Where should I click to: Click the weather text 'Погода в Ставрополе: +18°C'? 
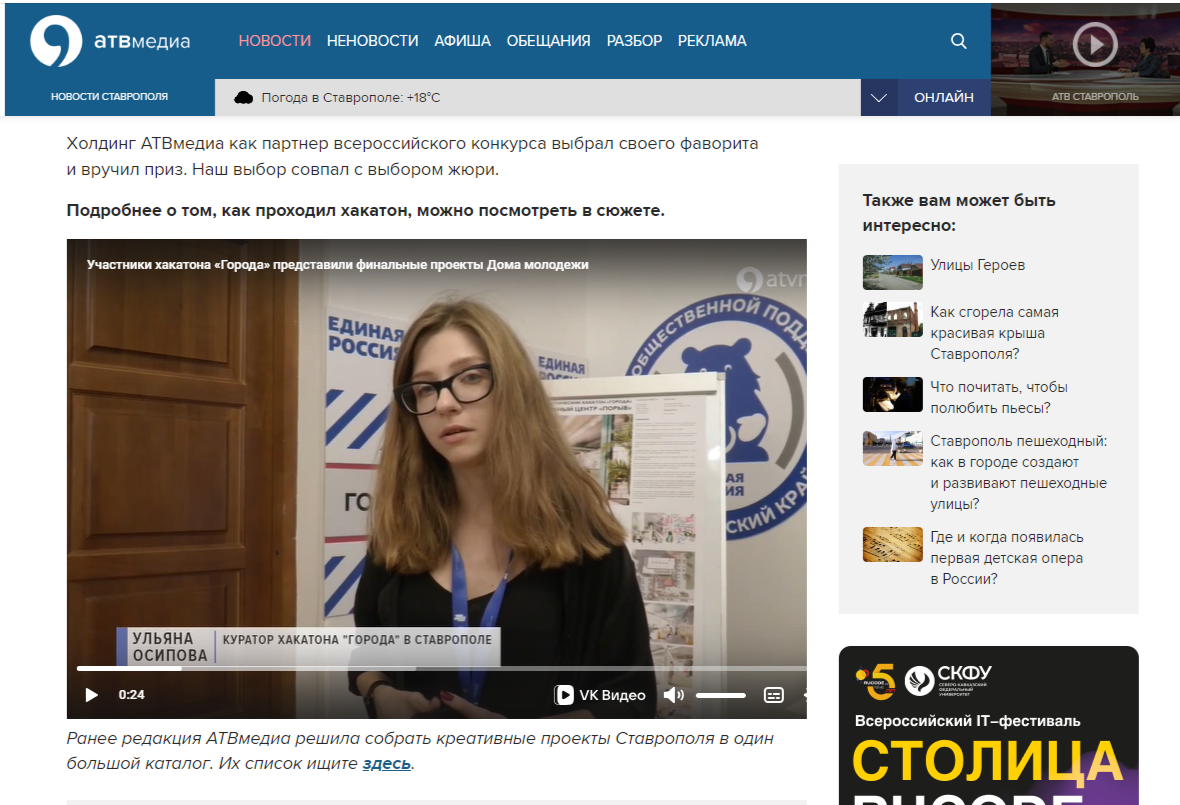[x=351, y=97]
